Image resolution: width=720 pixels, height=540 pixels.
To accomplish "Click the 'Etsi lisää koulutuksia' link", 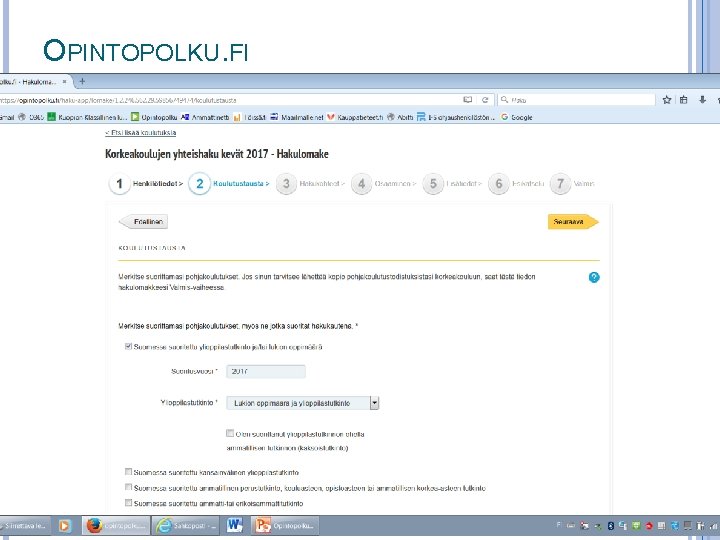I will (141, 133).
